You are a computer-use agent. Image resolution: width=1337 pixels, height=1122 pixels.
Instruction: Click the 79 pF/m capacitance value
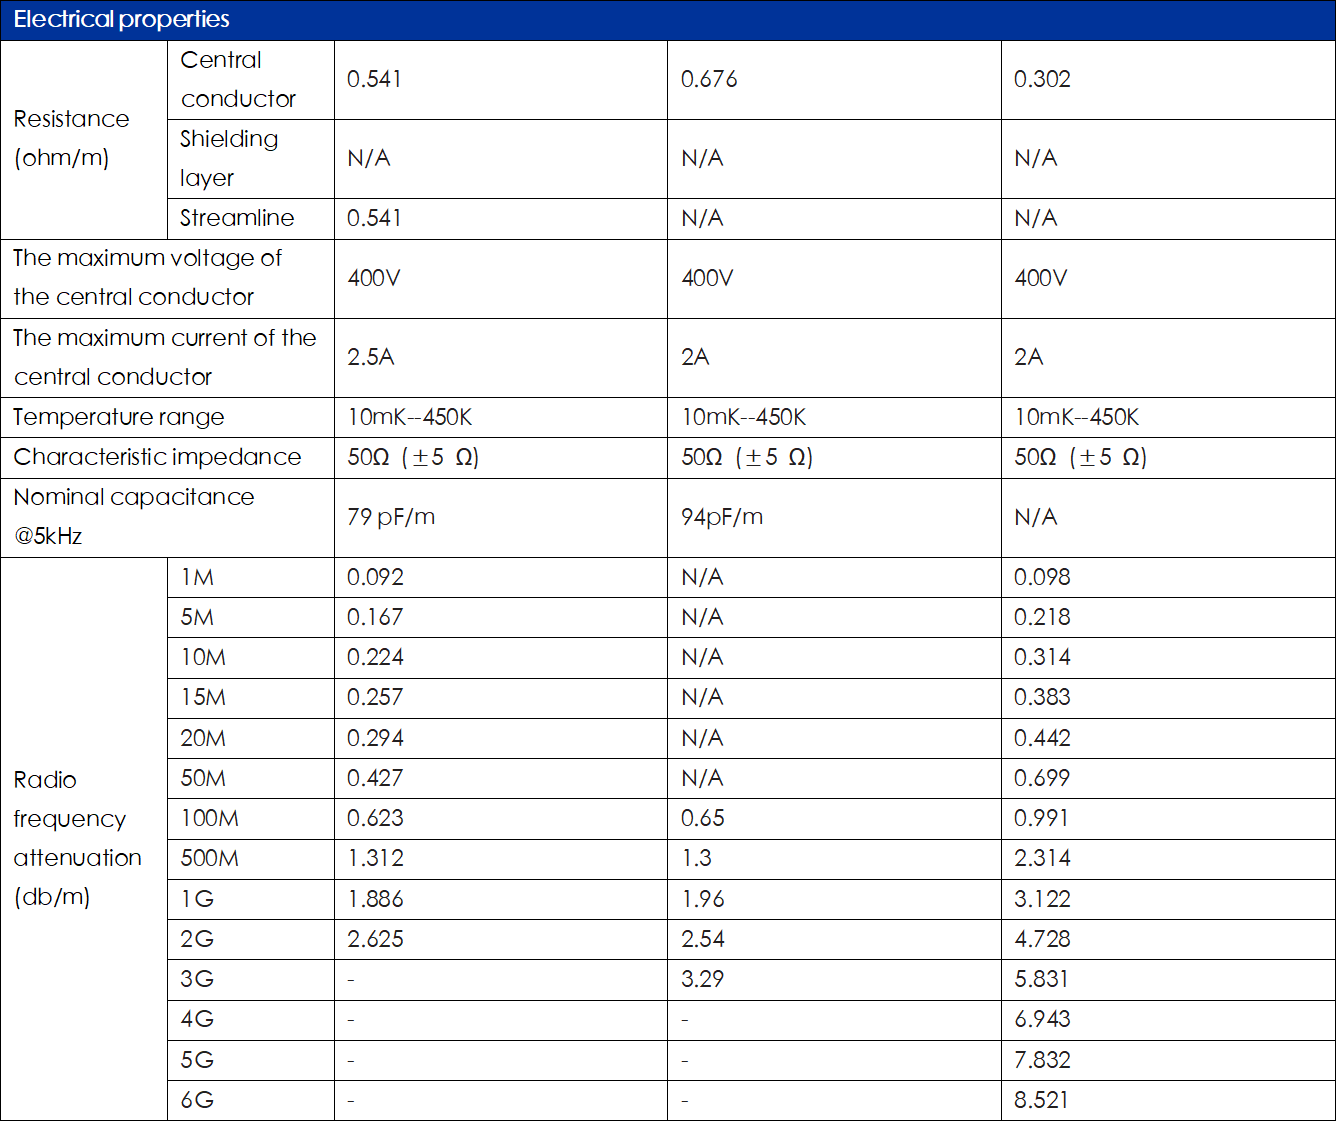[x=391, y=517]
